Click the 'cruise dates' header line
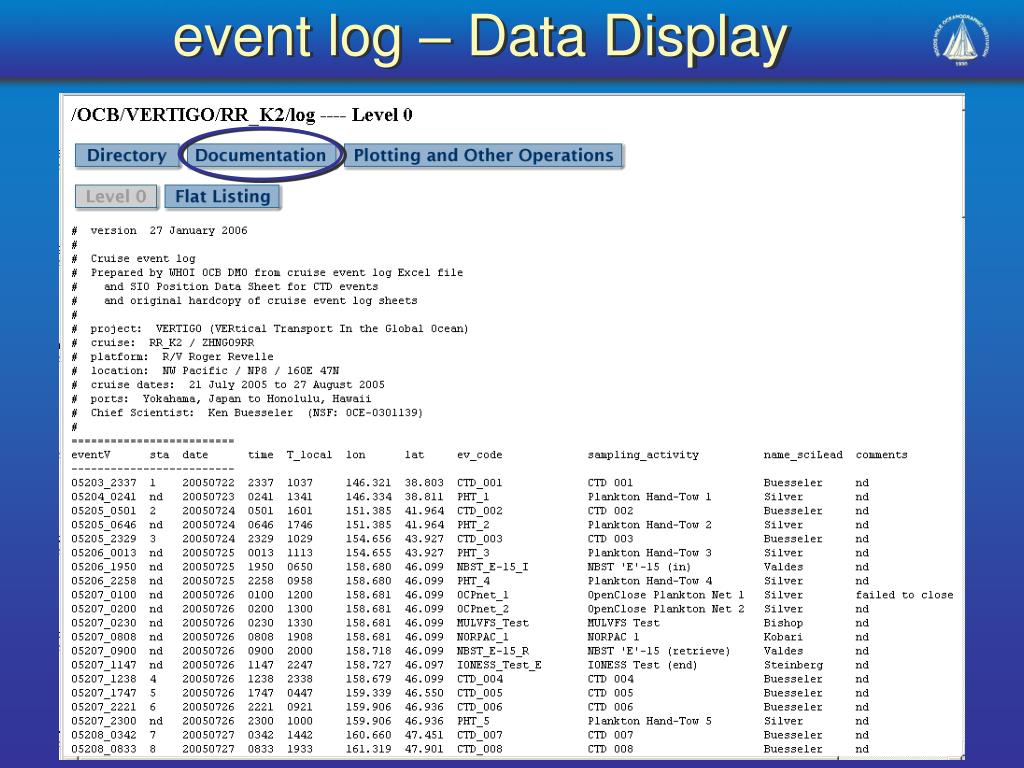 click(228, 385)
